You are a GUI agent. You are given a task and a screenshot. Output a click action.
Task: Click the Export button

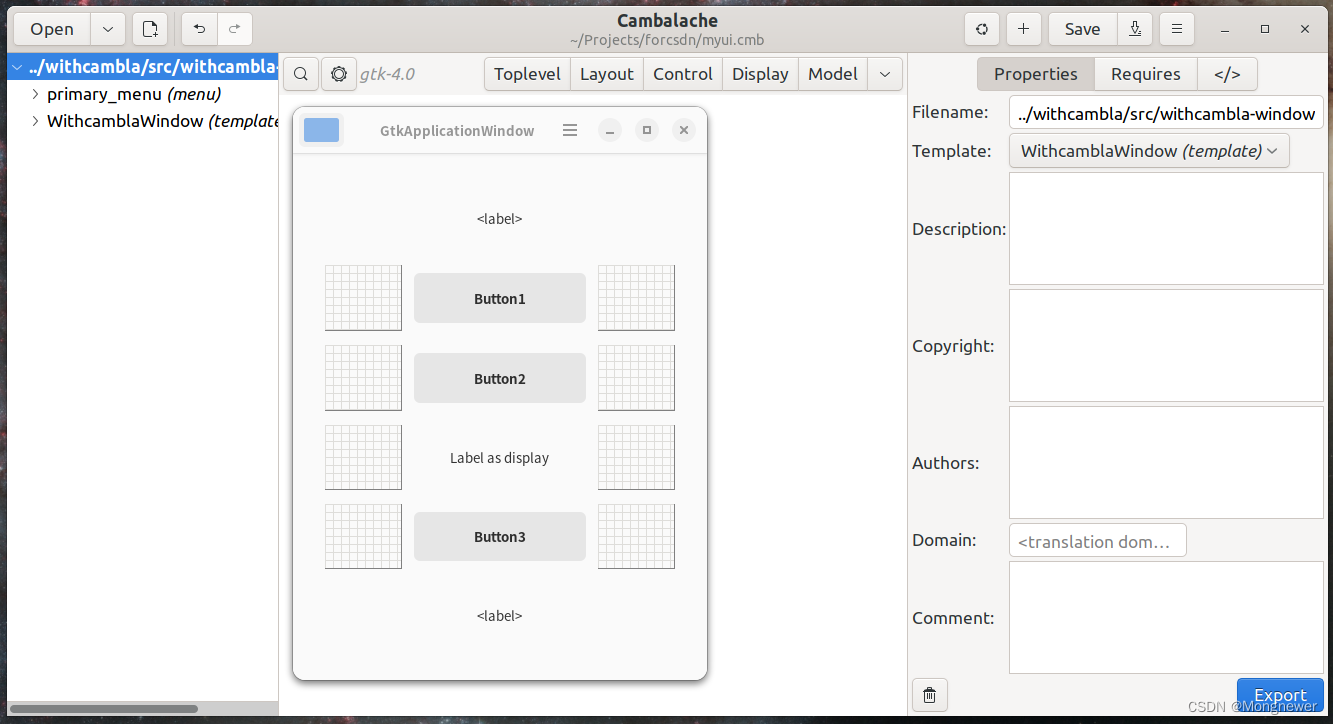point(1280,694)
